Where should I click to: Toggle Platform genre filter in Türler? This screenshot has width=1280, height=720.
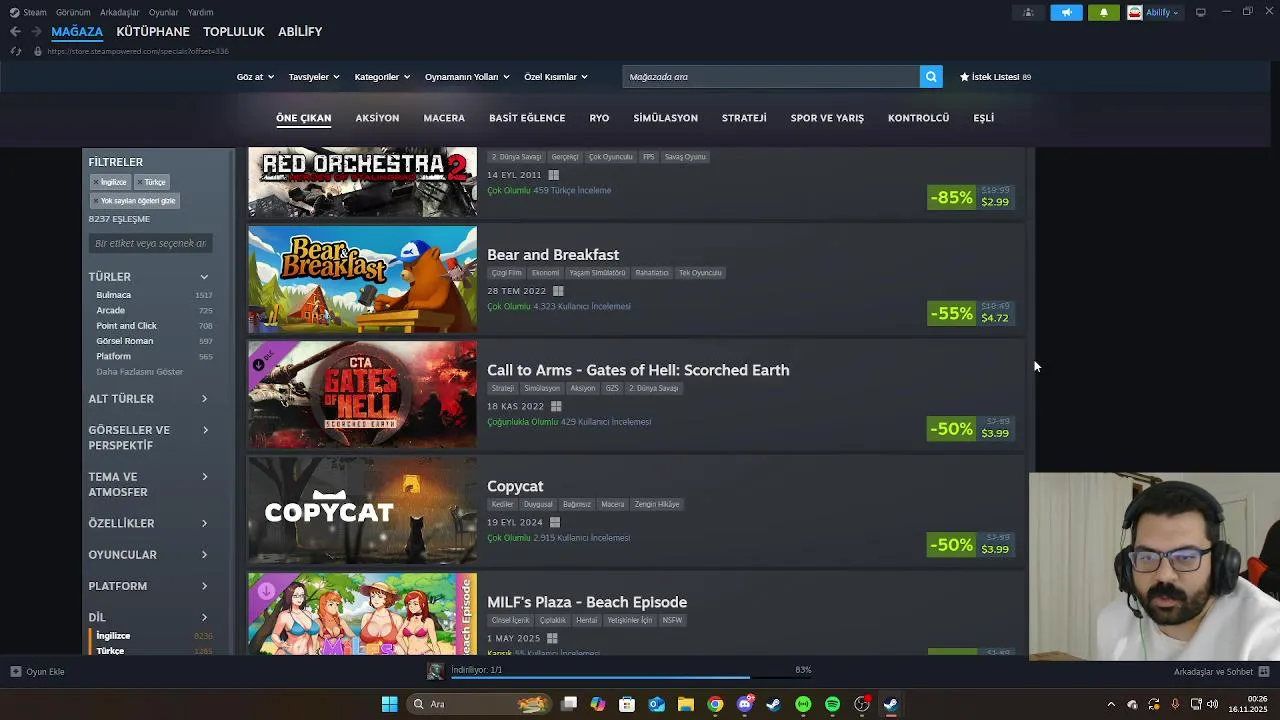pyautogui.click(x=154, y=357)
